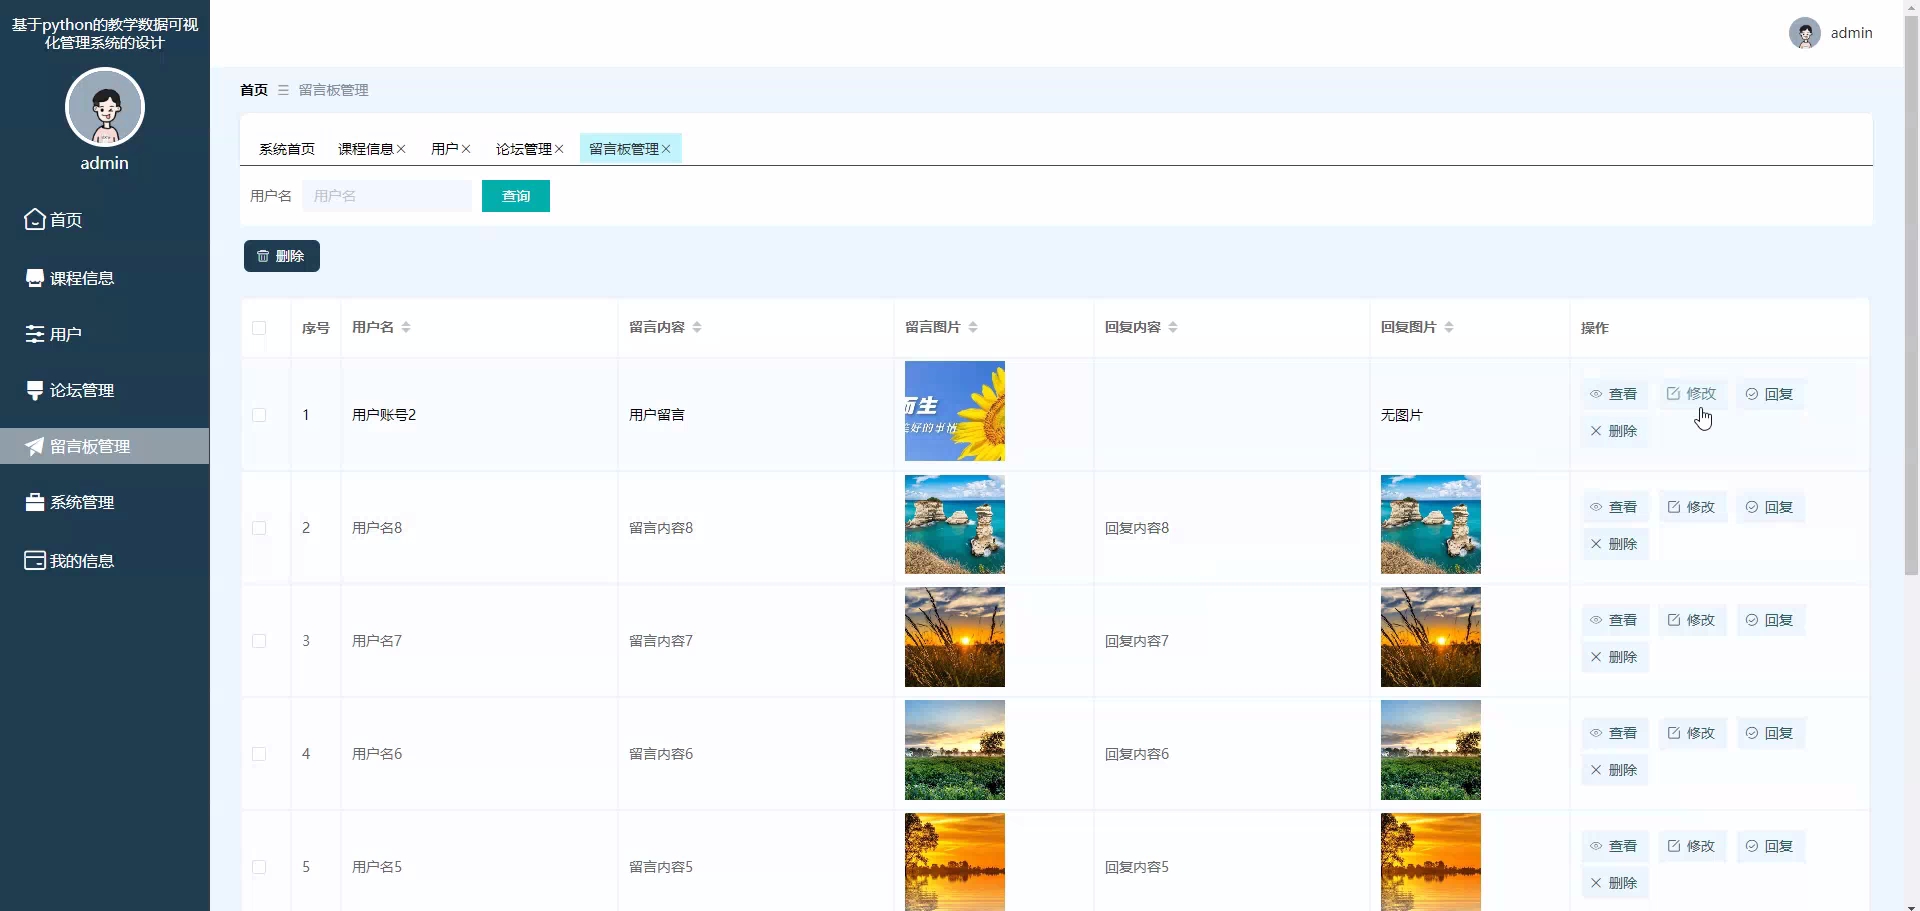1920x911 pixels.
Task: Sort the table by 用户名 column
Action: pos(406,327)
